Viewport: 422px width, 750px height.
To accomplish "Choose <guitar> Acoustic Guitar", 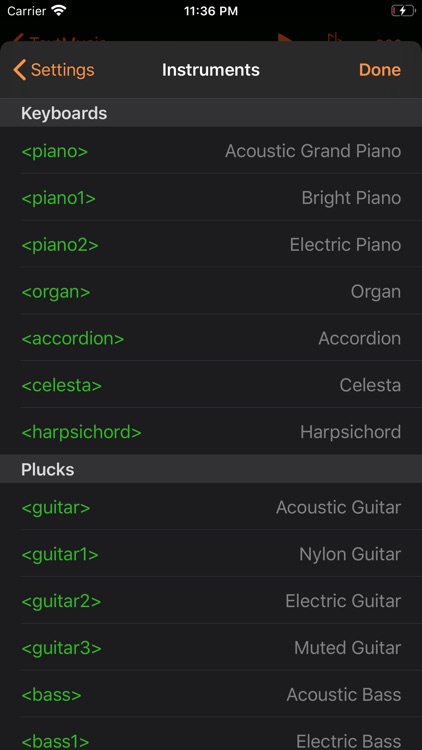I will [211, 507].
